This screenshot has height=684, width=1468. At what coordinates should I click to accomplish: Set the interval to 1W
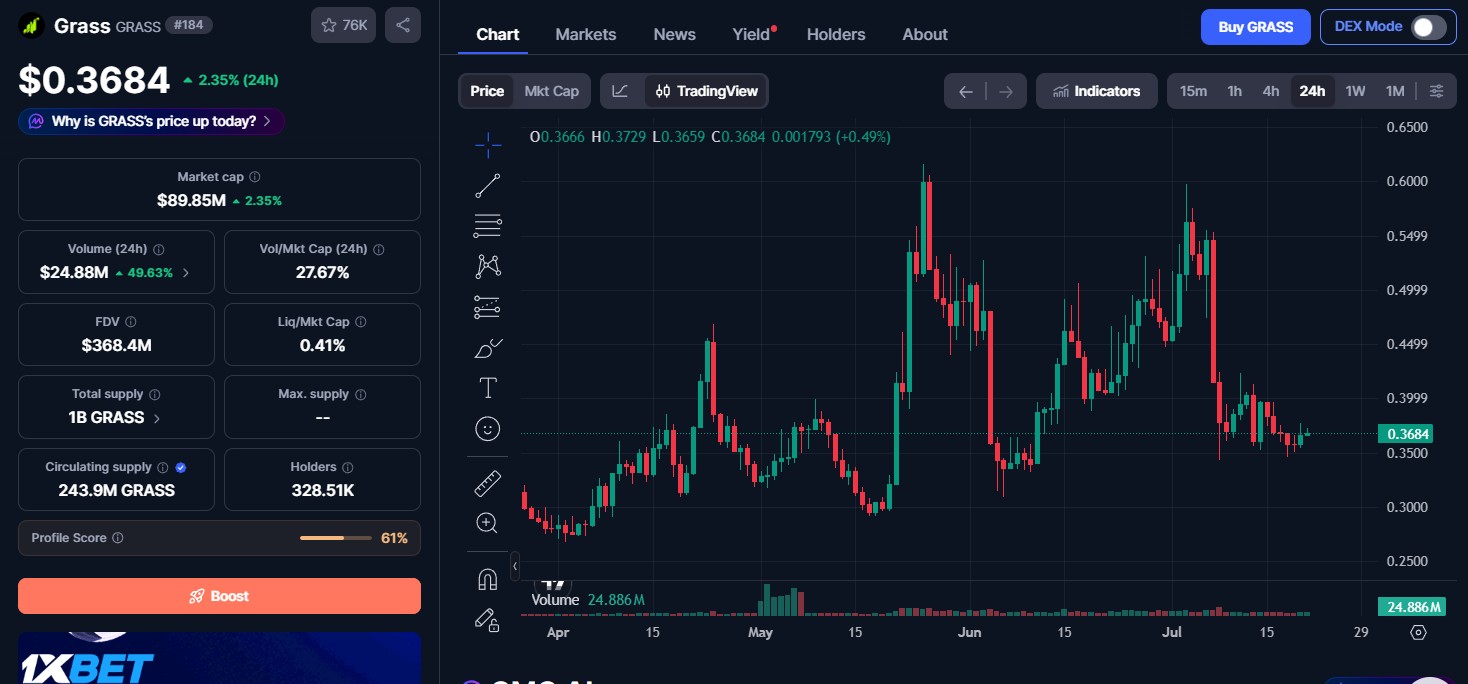pos(1355,91)
